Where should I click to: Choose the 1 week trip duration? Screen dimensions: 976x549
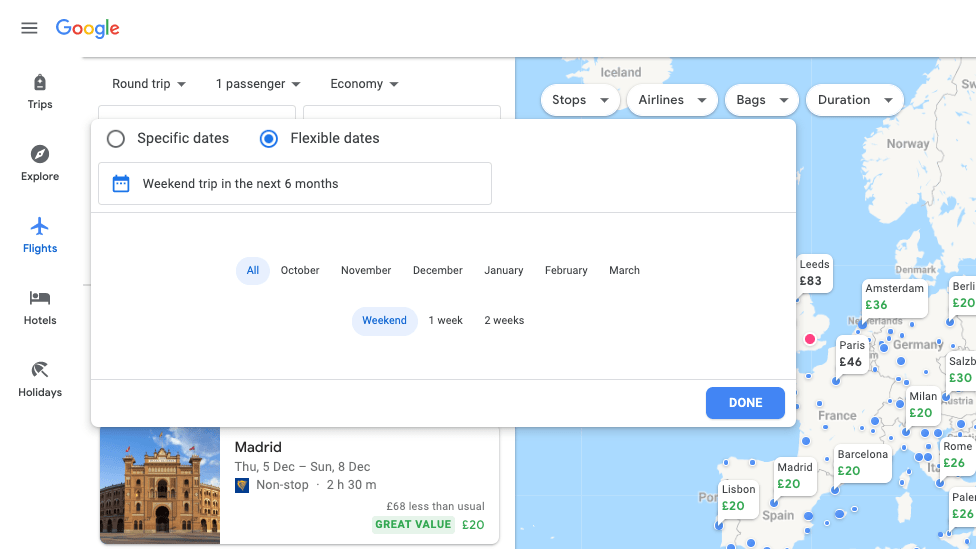pyautogui.click(x=445, y=321)
